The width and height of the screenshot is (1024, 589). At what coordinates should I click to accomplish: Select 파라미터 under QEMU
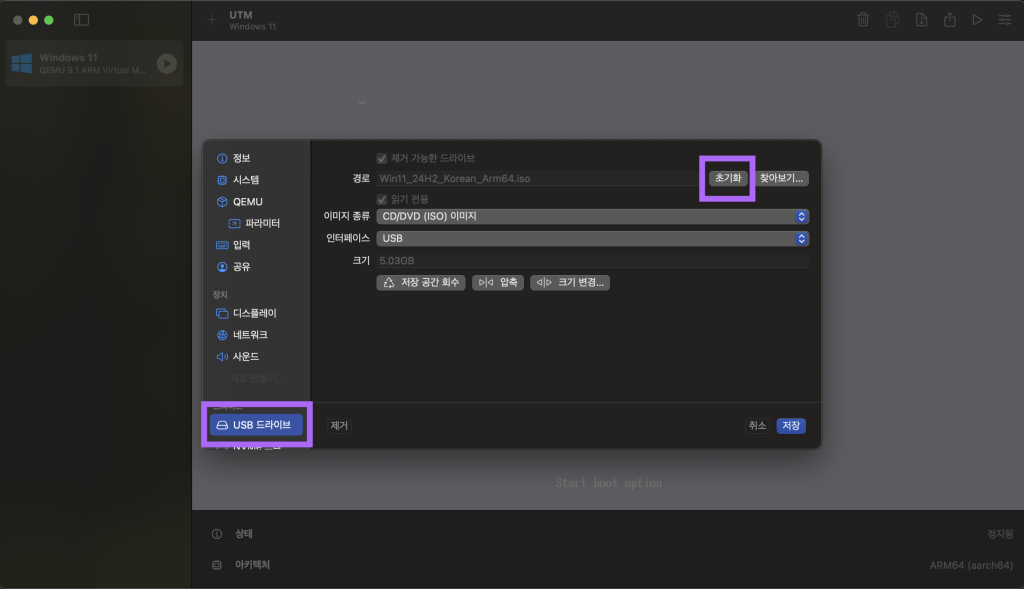[x=254, y=223]
